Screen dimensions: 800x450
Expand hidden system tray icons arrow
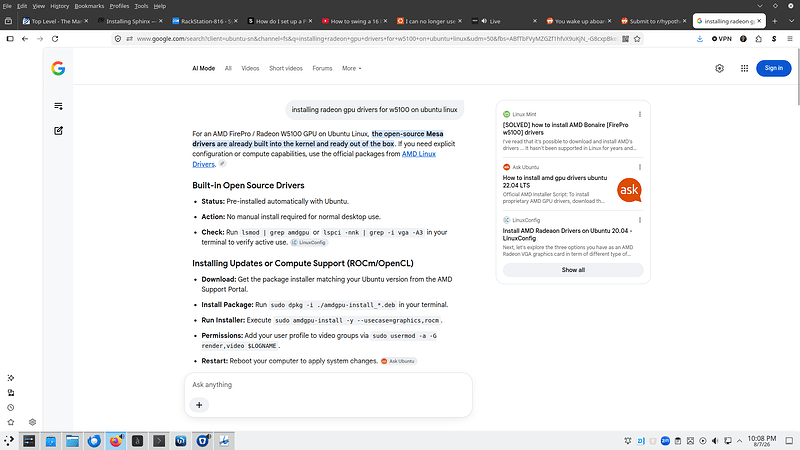pos(739,441)
